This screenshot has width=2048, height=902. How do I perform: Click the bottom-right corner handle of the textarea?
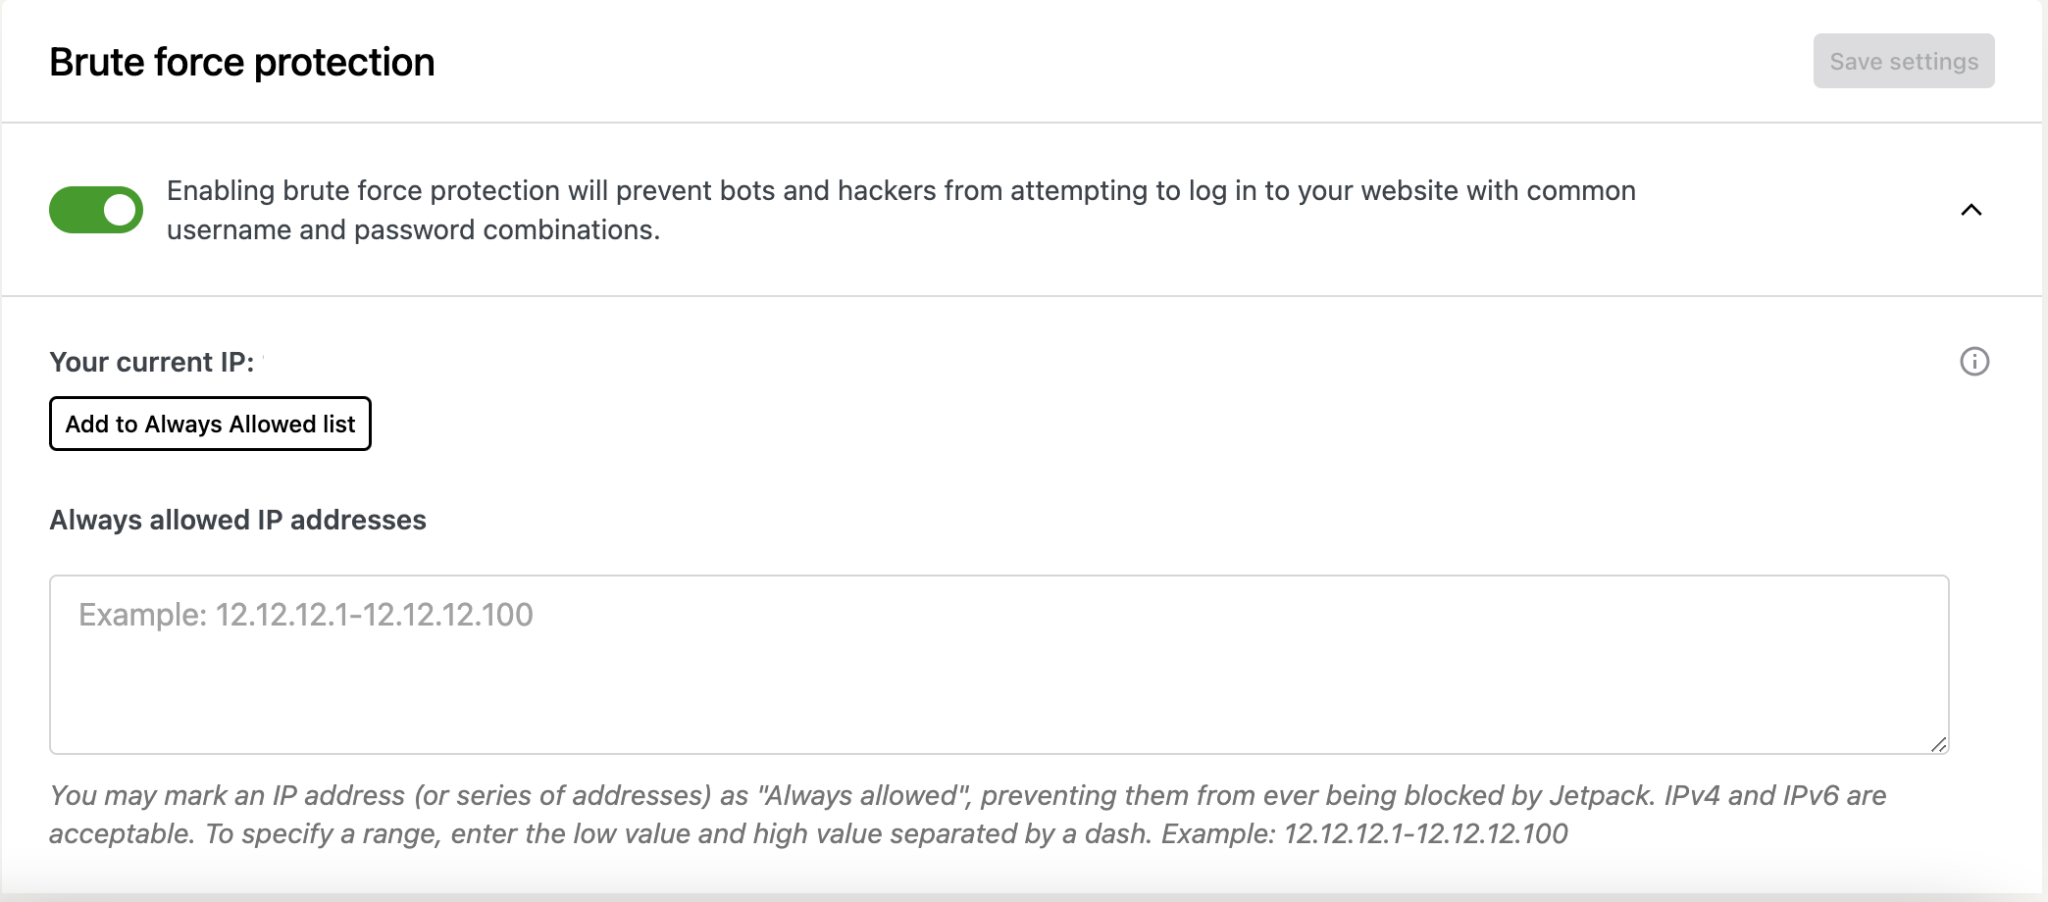pos(1938,744)
